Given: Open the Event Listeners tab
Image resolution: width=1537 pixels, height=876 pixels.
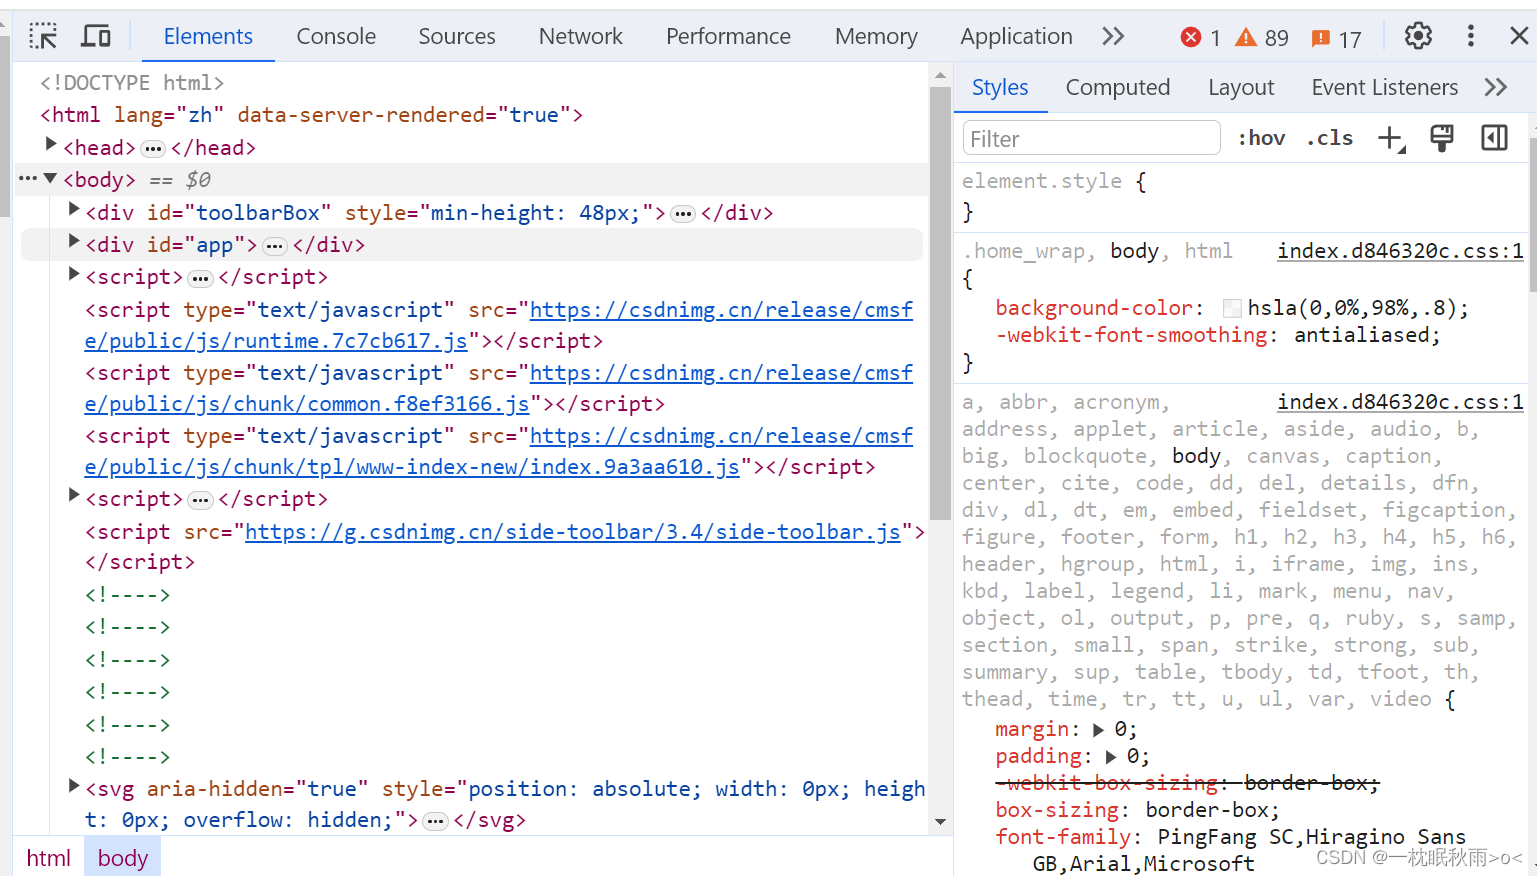Looking at the screenshot, I should (1385, 88).
